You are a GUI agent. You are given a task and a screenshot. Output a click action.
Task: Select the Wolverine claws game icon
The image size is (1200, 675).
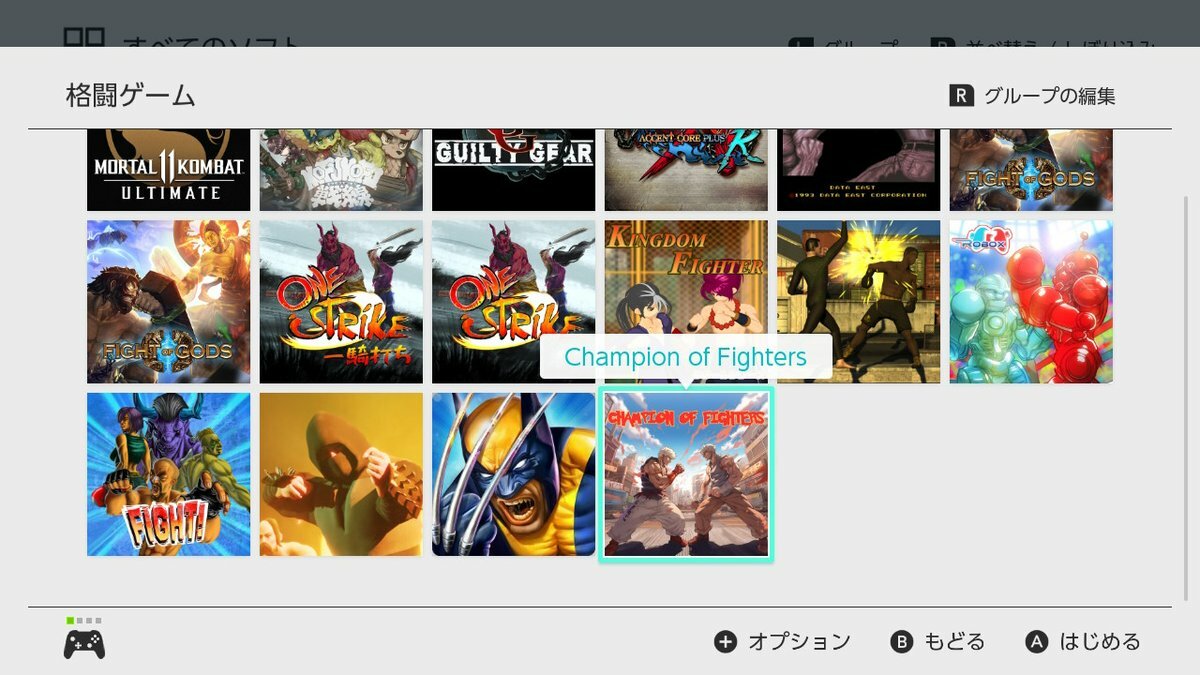pyautogui.click(x=514, y=474)
